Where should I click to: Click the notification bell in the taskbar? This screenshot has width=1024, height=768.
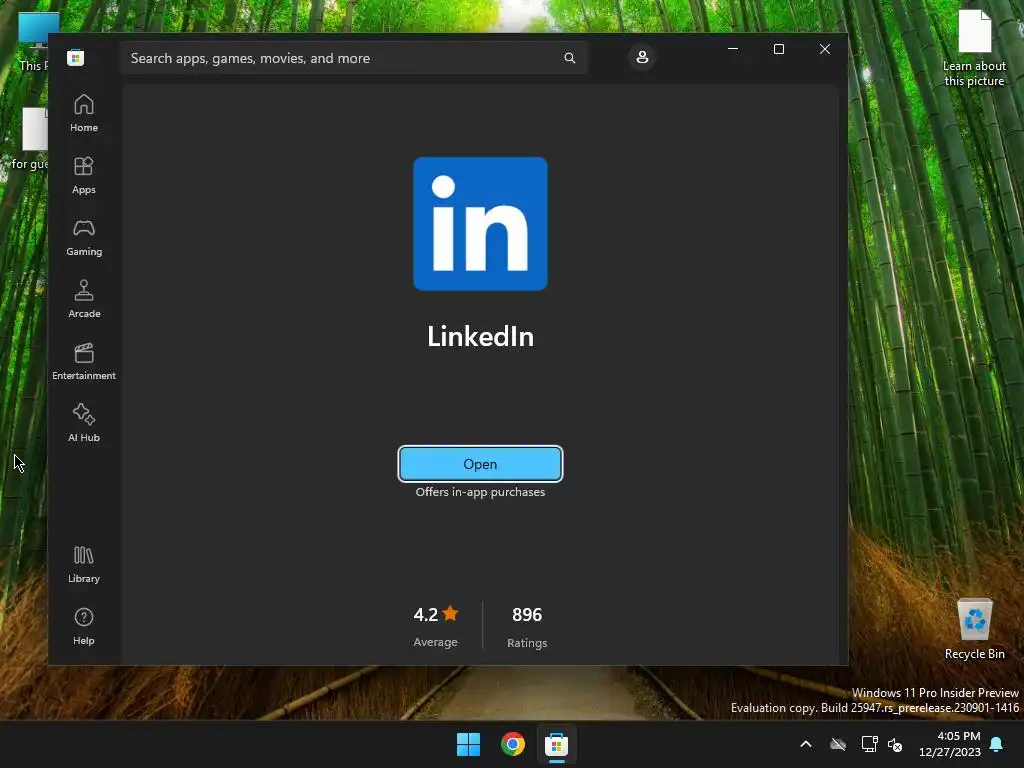pos(997,744)
